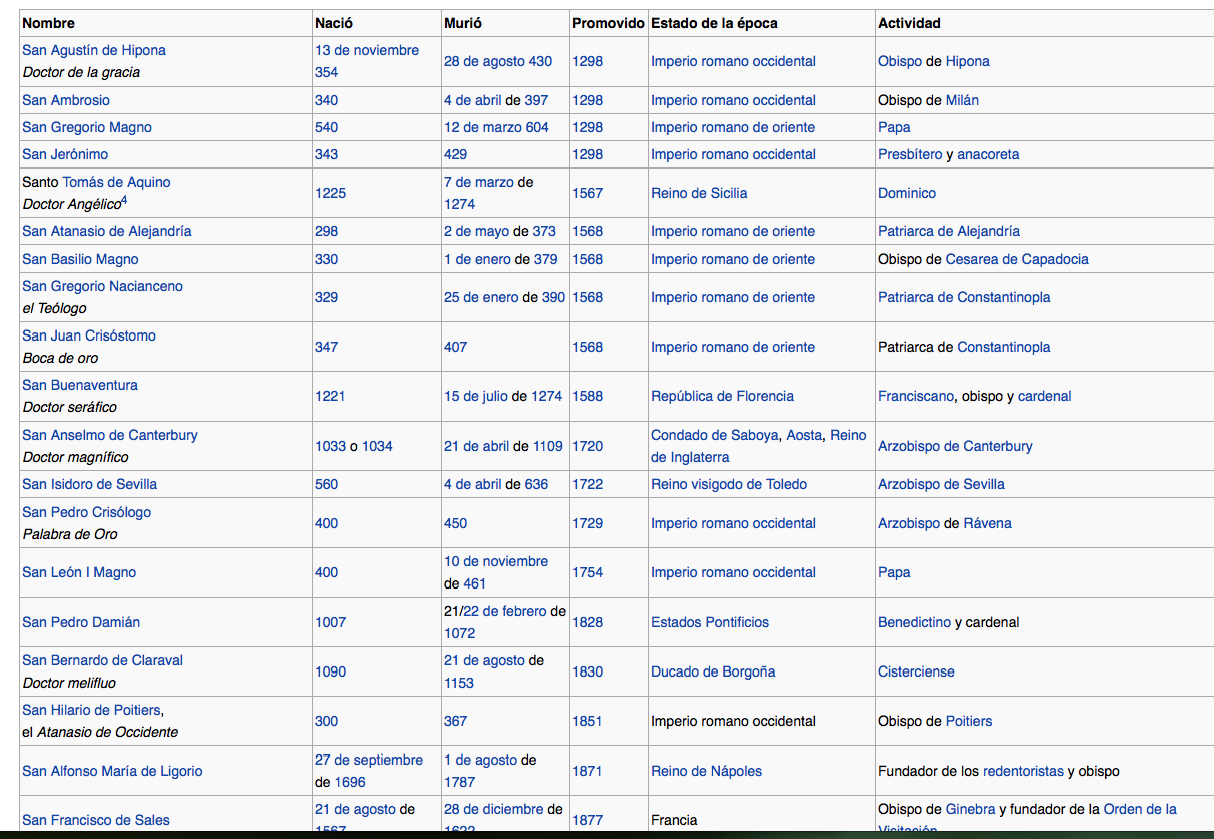The height and width of the screenshot is (839, 1214).
Task: Open the Estados Pontificios link
Action: click(x=710, y=622)
